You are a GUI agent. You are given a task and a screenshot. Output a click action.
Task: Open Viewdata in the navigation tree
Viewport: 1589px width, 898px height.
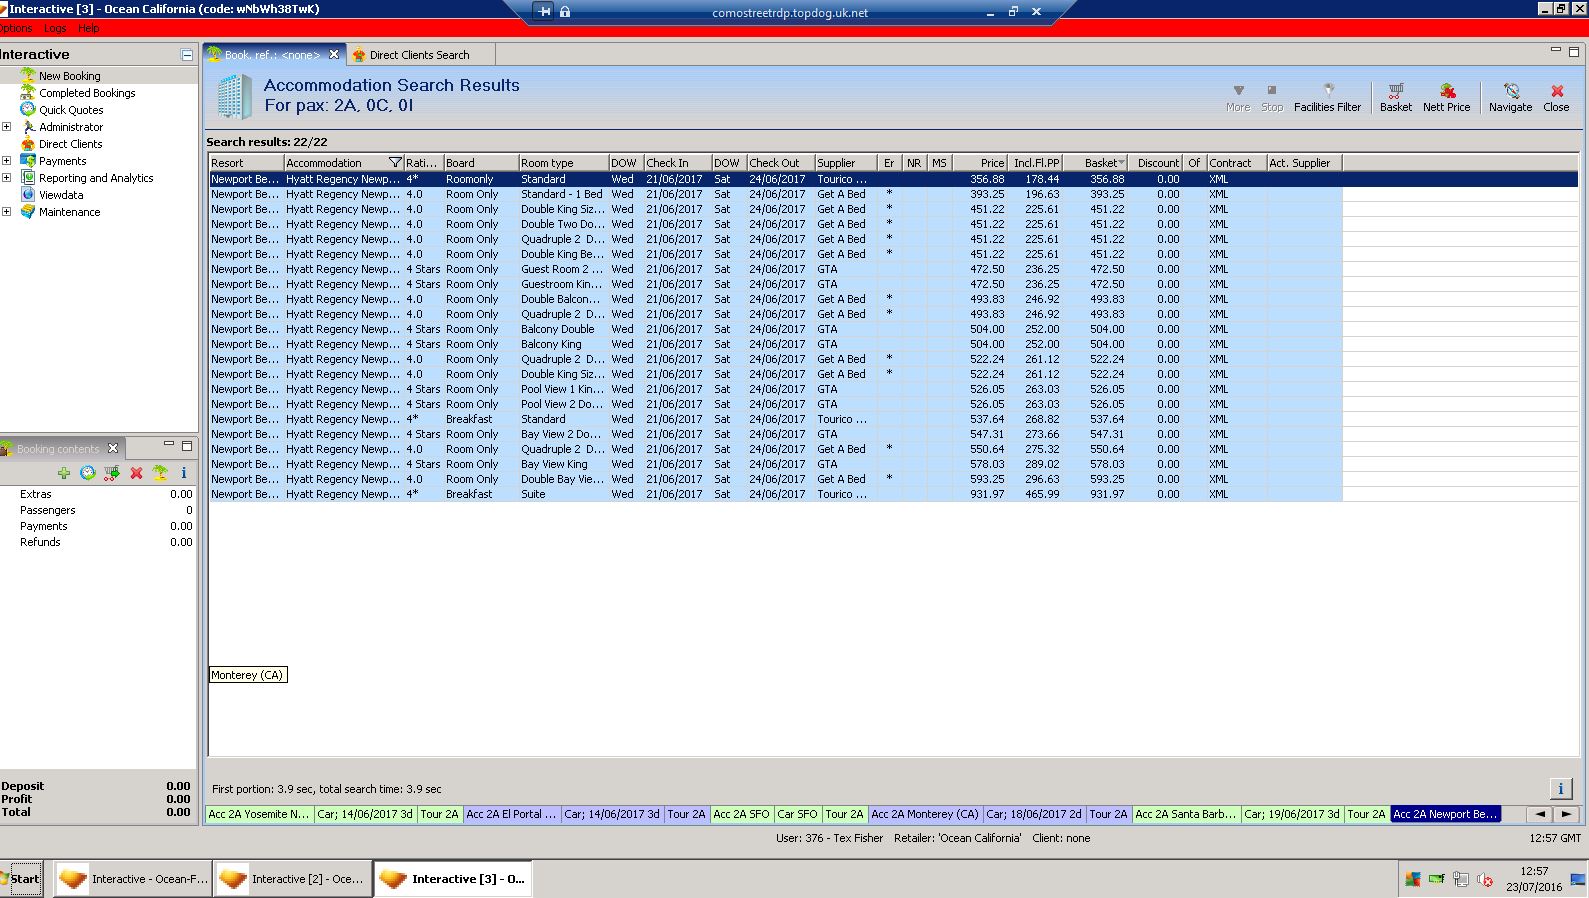tap(61, 195)
